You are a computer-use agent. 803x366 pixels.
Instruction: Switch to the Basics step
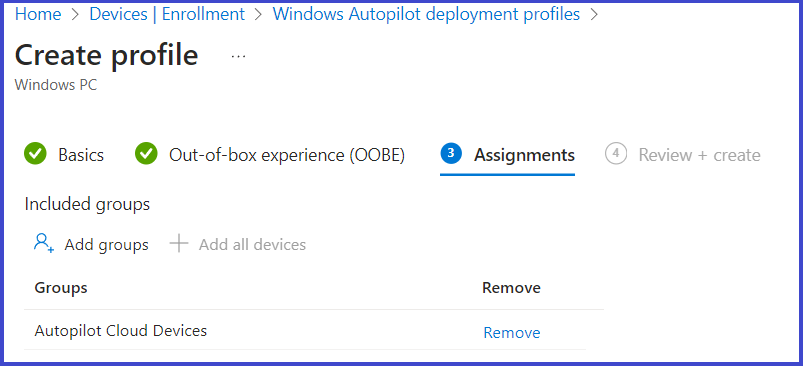[81, 155]
